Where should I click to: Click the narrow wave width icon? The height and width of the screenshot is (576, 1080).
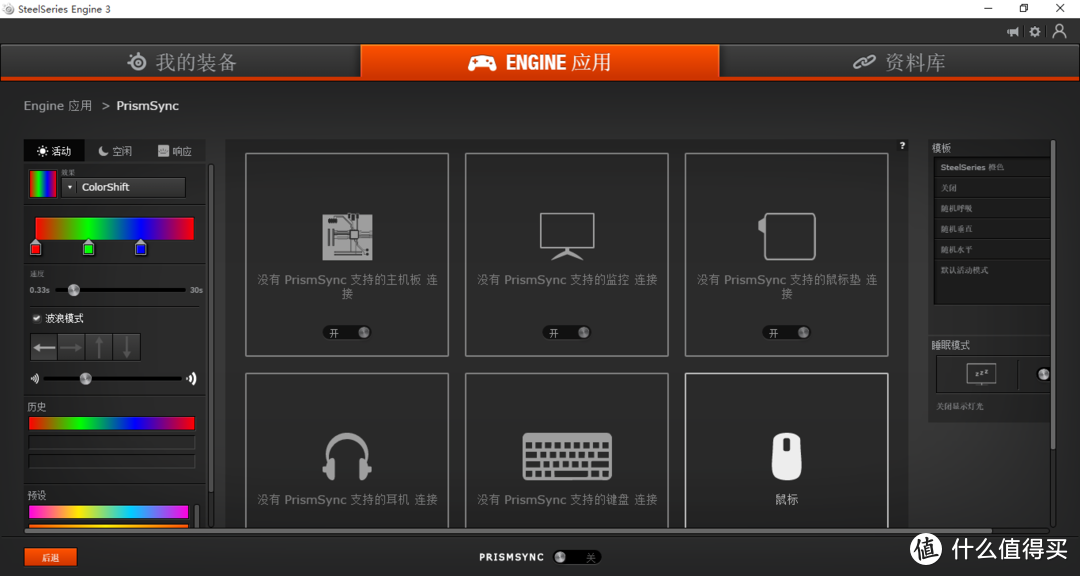(x=34, y=378)
